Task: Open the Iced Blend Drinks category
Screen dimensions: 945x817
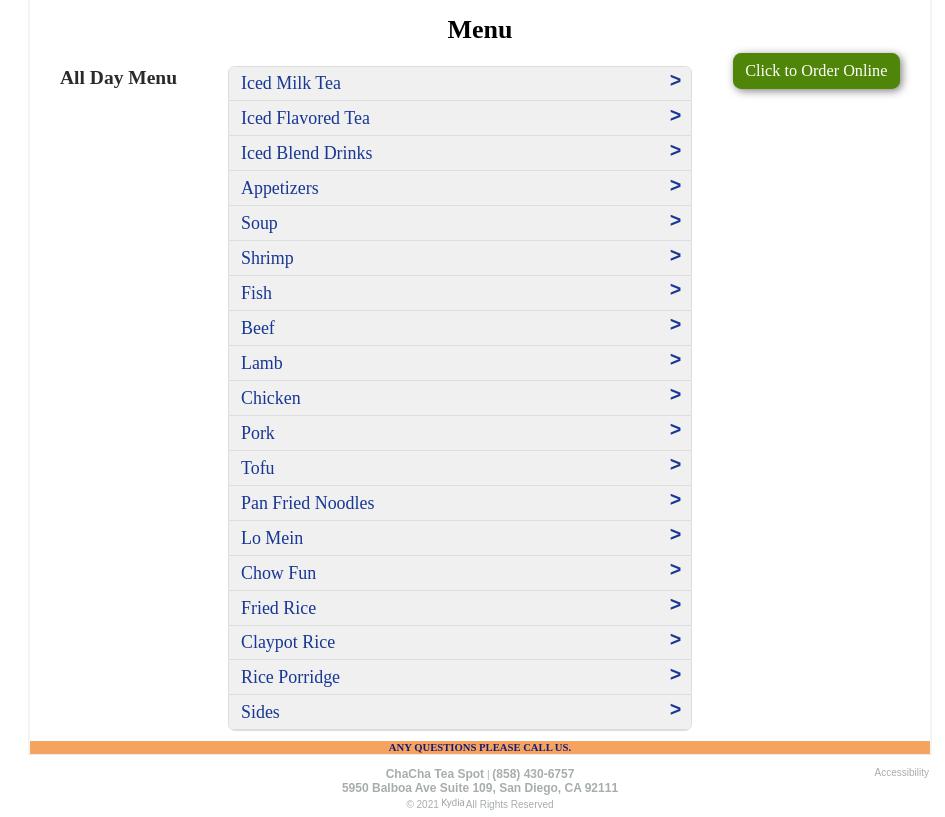Action: point(307,153)
